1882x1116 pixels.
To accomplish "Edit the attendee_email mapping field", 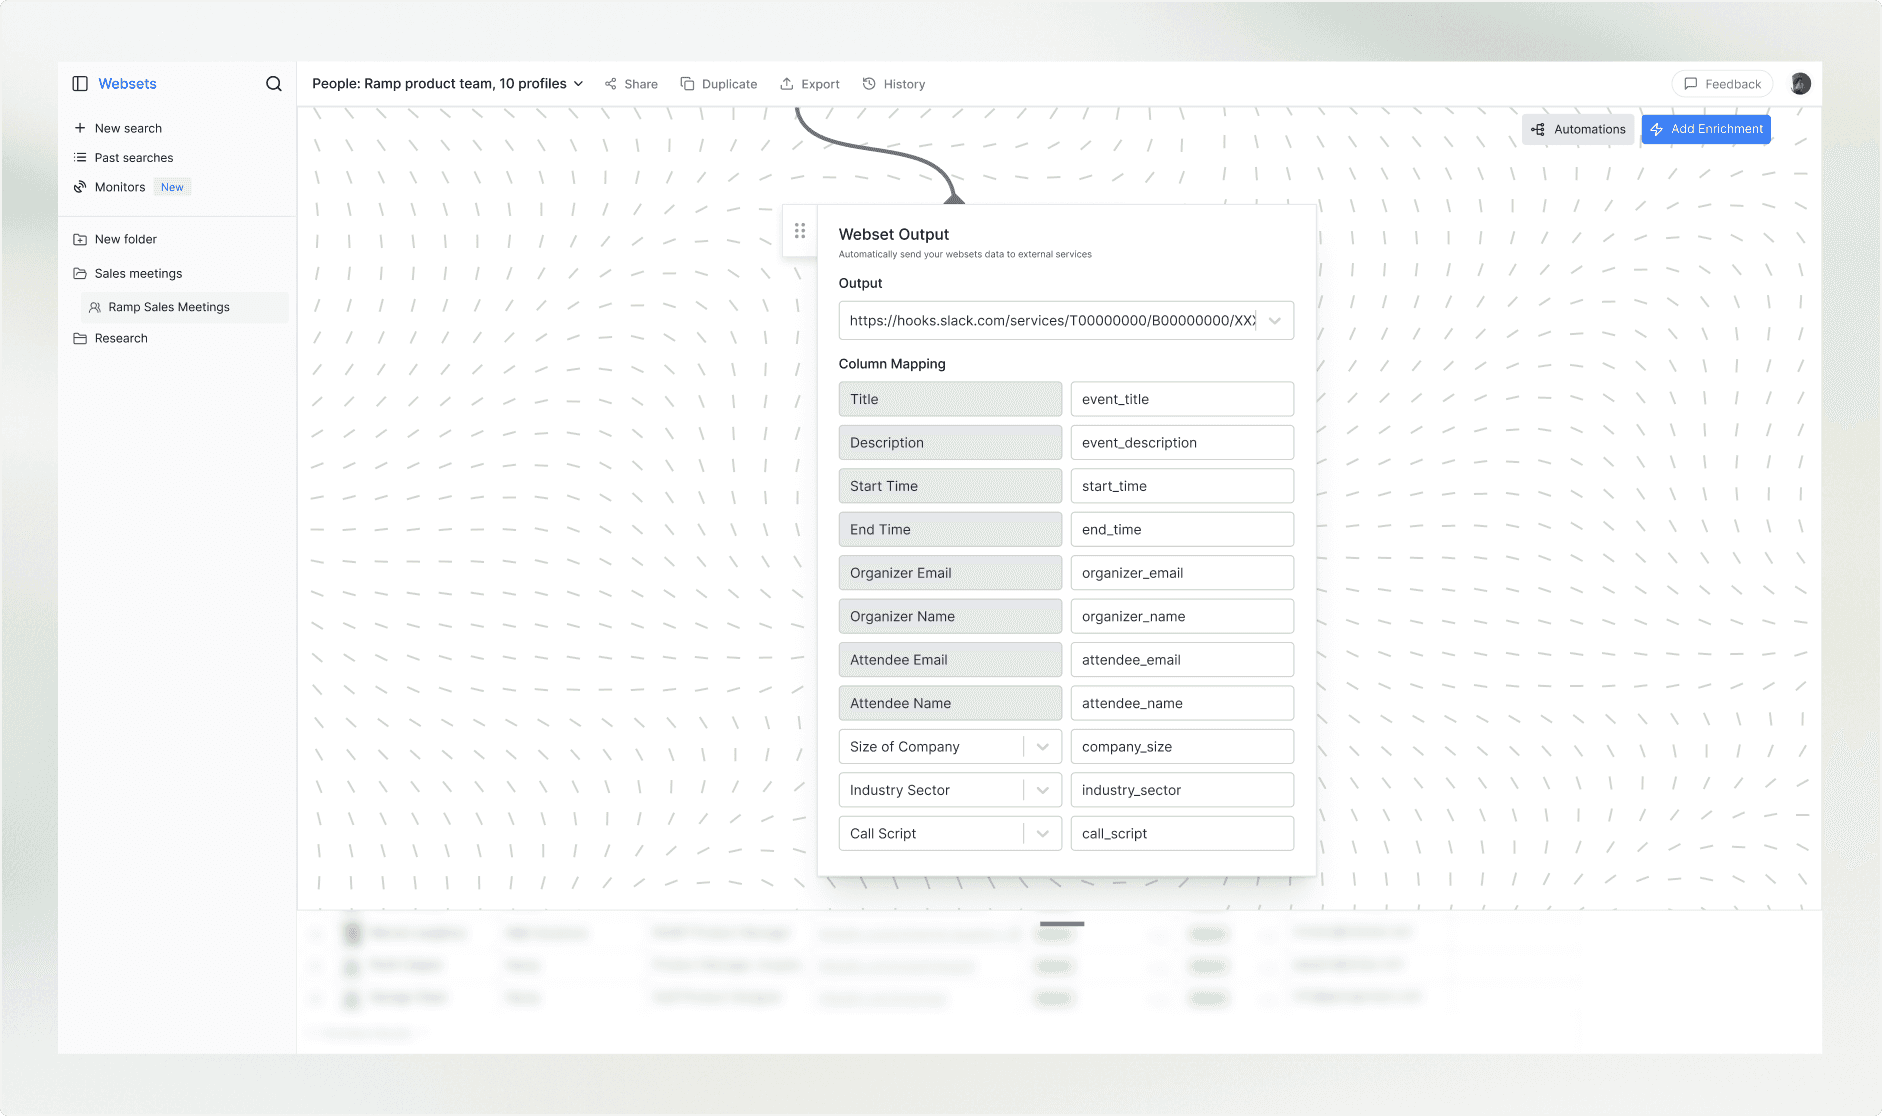I will coord(1182,660).
